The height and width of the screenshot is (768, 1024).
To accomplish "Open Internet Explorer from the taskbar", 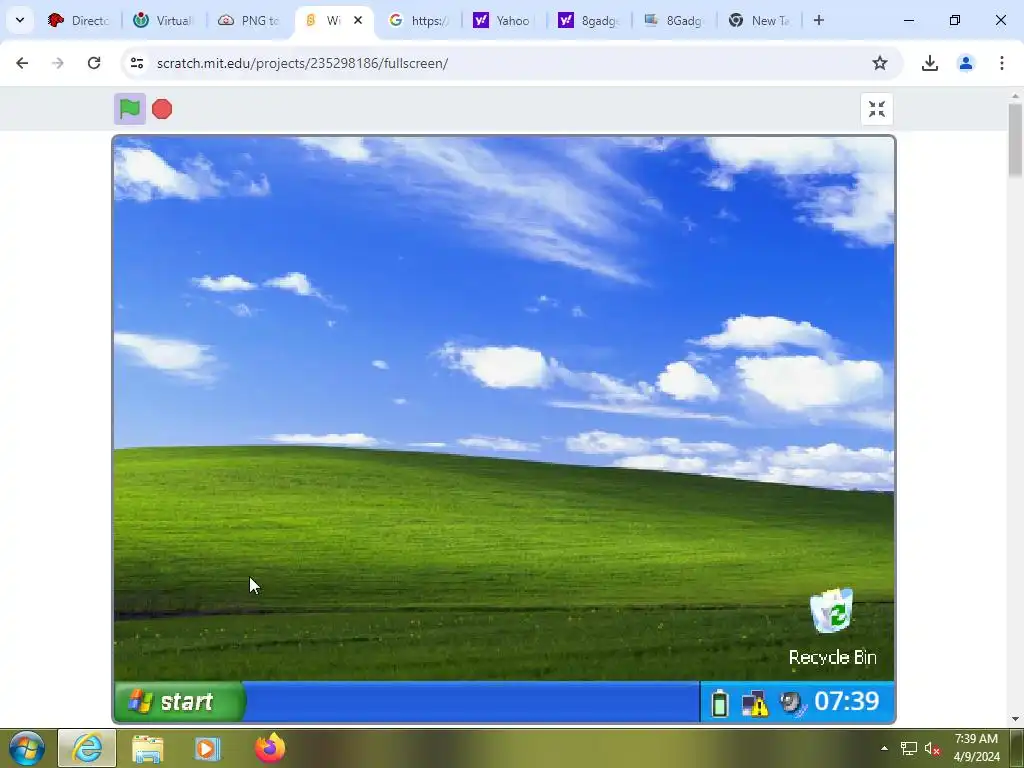I will (x=88, y=748).
